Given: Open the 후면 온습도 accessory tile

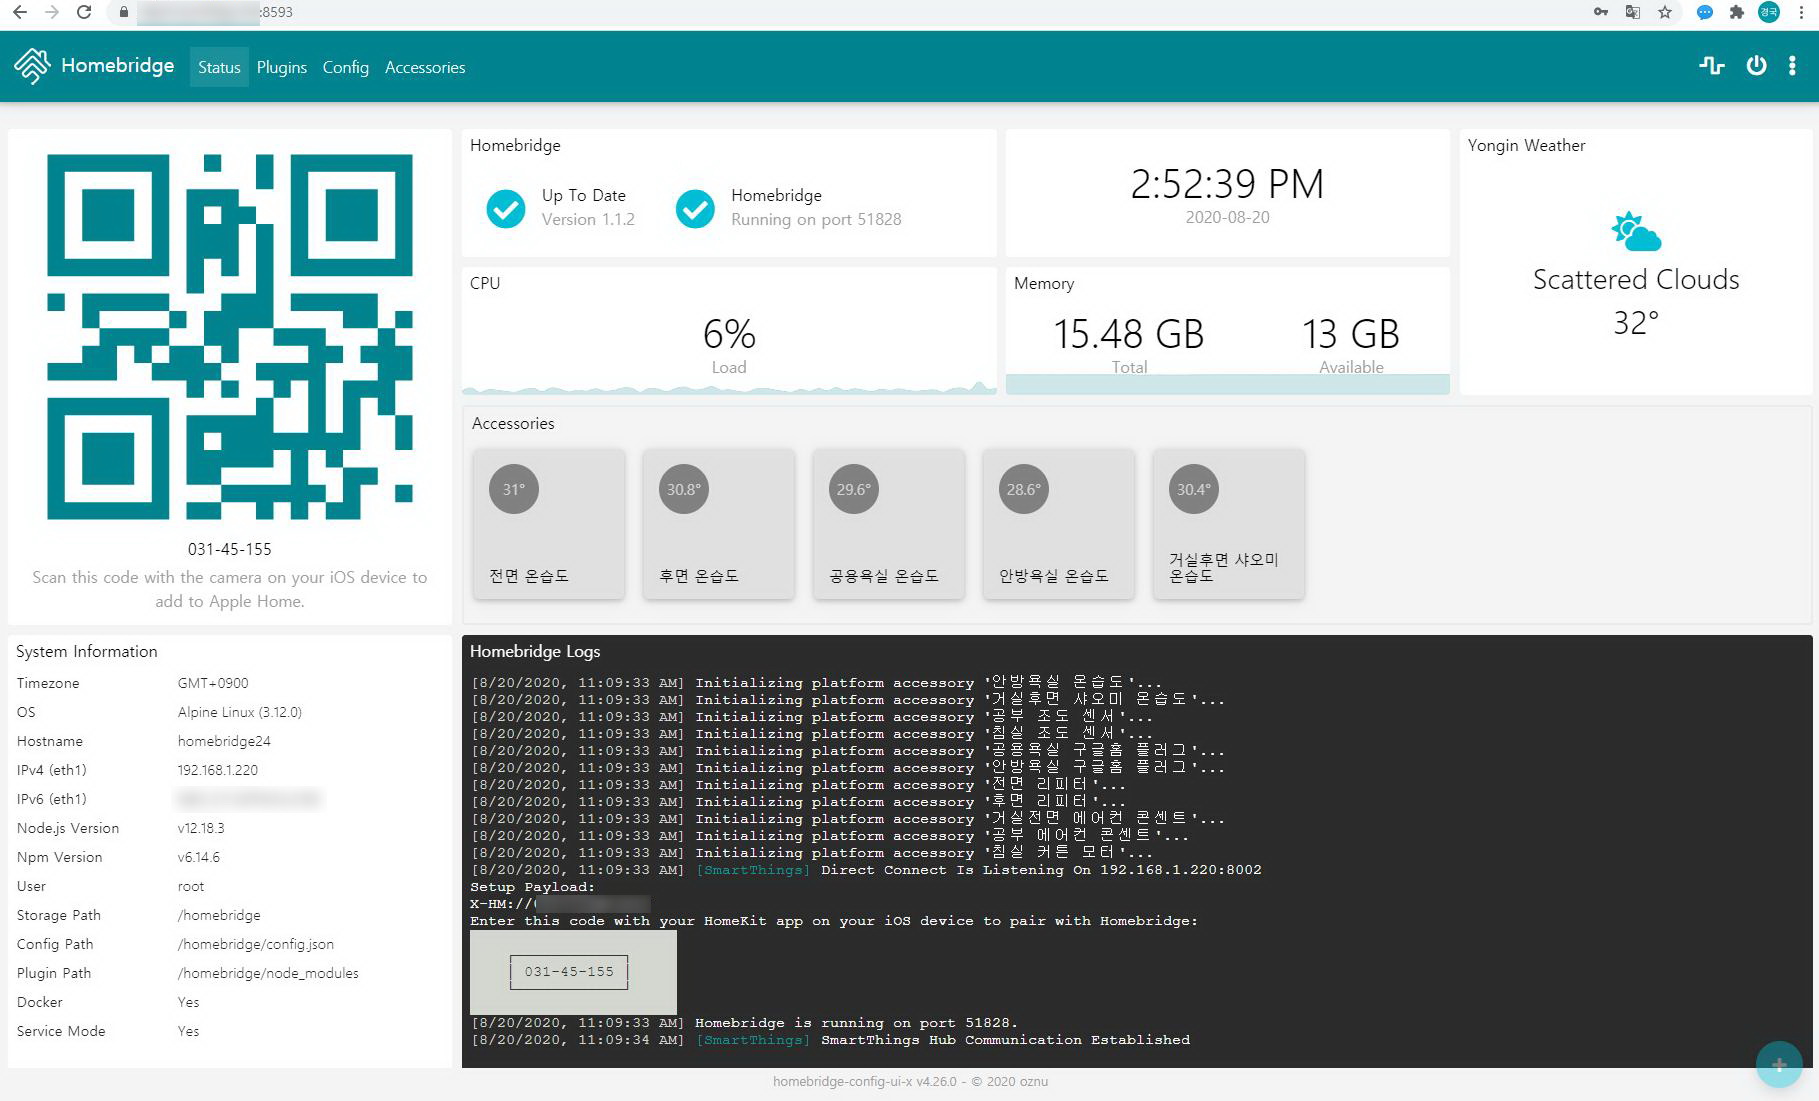Looking at the screenshot, I should tap(719, 524).
